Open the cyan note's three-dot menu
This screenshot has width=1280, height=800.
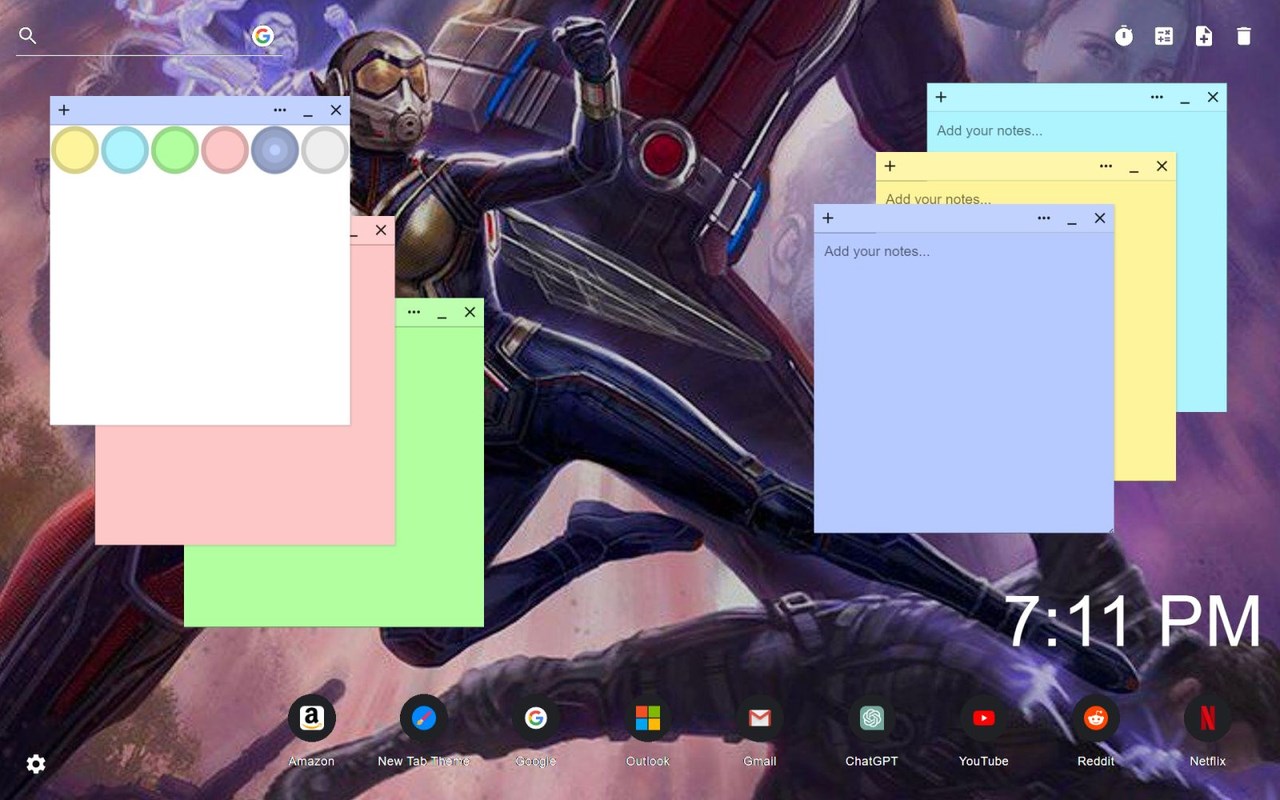click(x=1157, y=97)
